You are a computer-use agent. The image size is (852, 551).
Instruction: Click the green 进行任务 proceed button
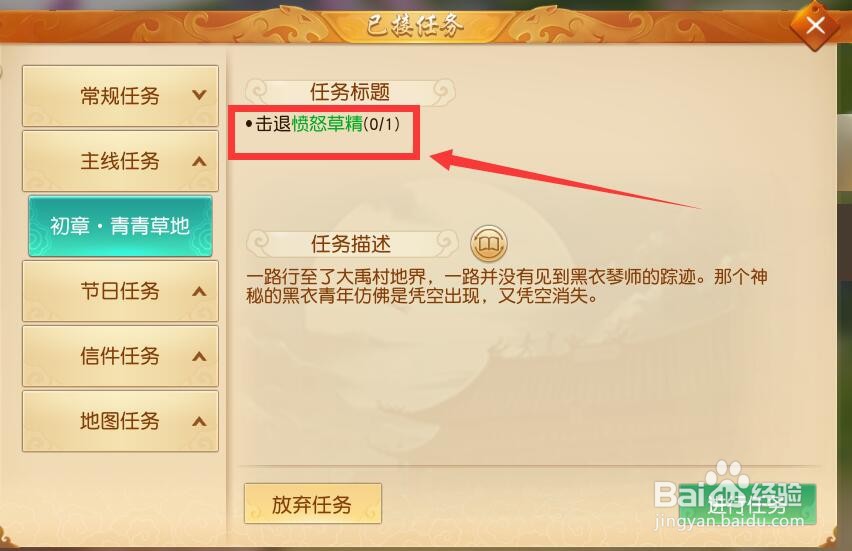pyautogui.click(x=747, y=505)
